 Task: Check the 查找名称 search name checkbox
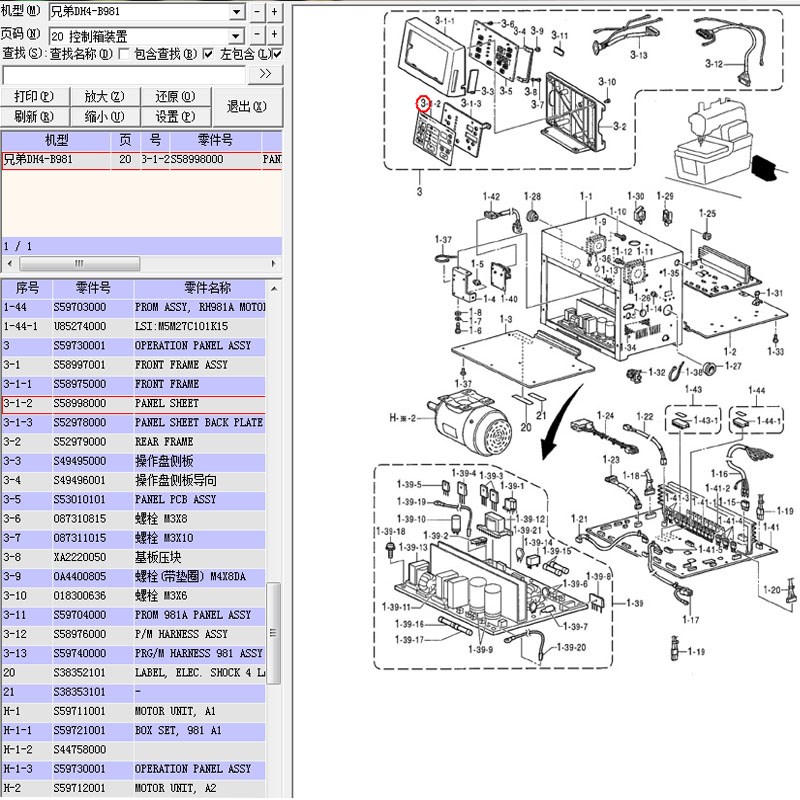coord(124,53)
